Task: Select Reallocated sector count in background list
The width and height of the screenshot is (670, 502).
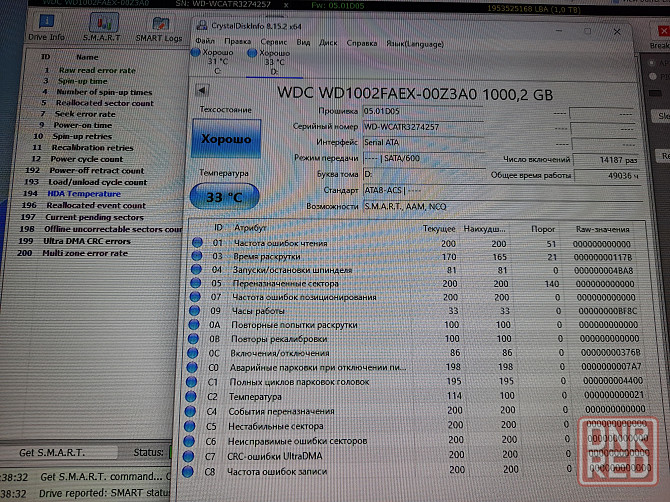Action: (x=103, y=103)
